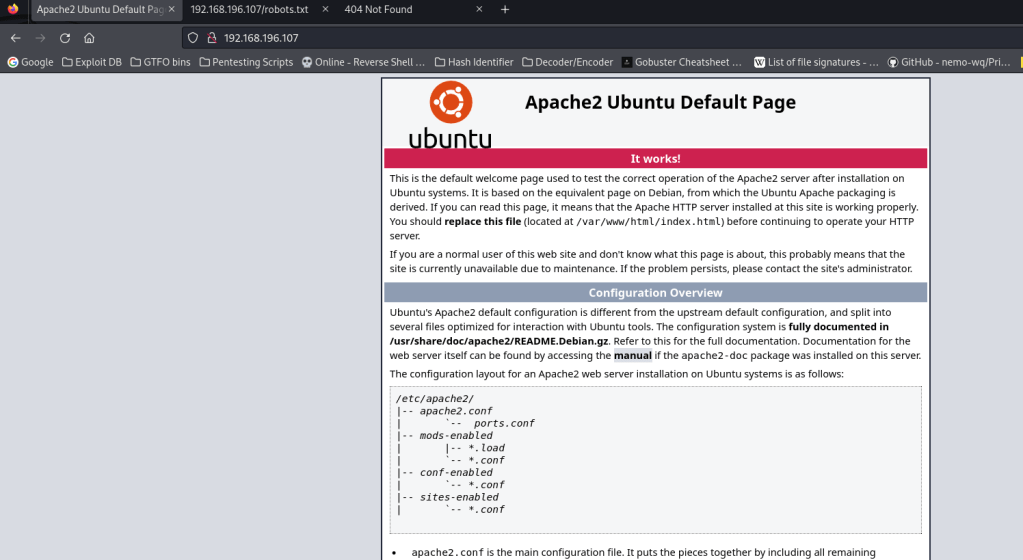The width and height of the screenshot is (1023, 560).
Task: Reload the current page
Action: (65, 38)
